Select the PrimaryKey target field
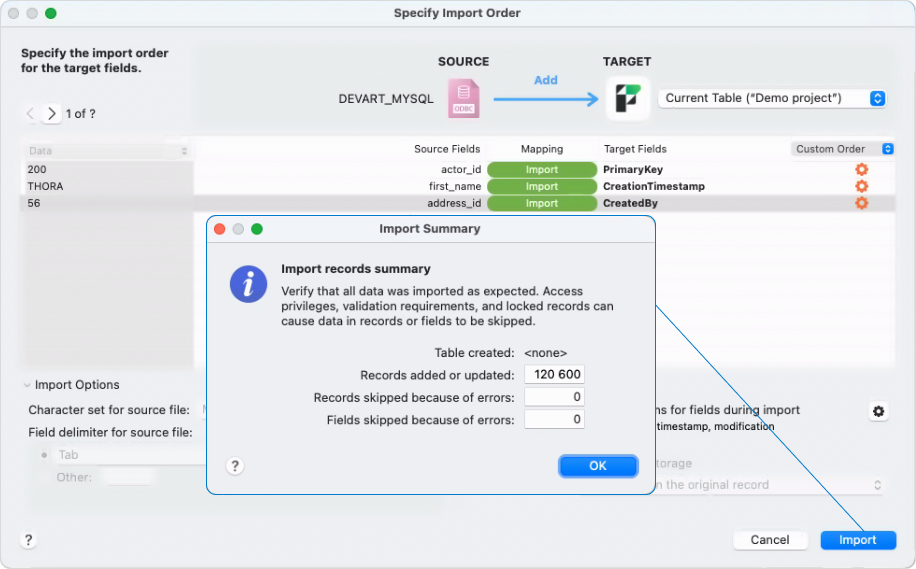916x569 pixels. pos(633,169)
